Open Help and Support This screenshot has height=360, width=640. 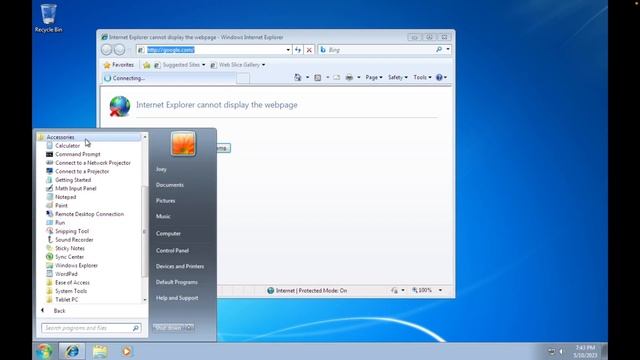pyautogui.click(x=177, y=298)
